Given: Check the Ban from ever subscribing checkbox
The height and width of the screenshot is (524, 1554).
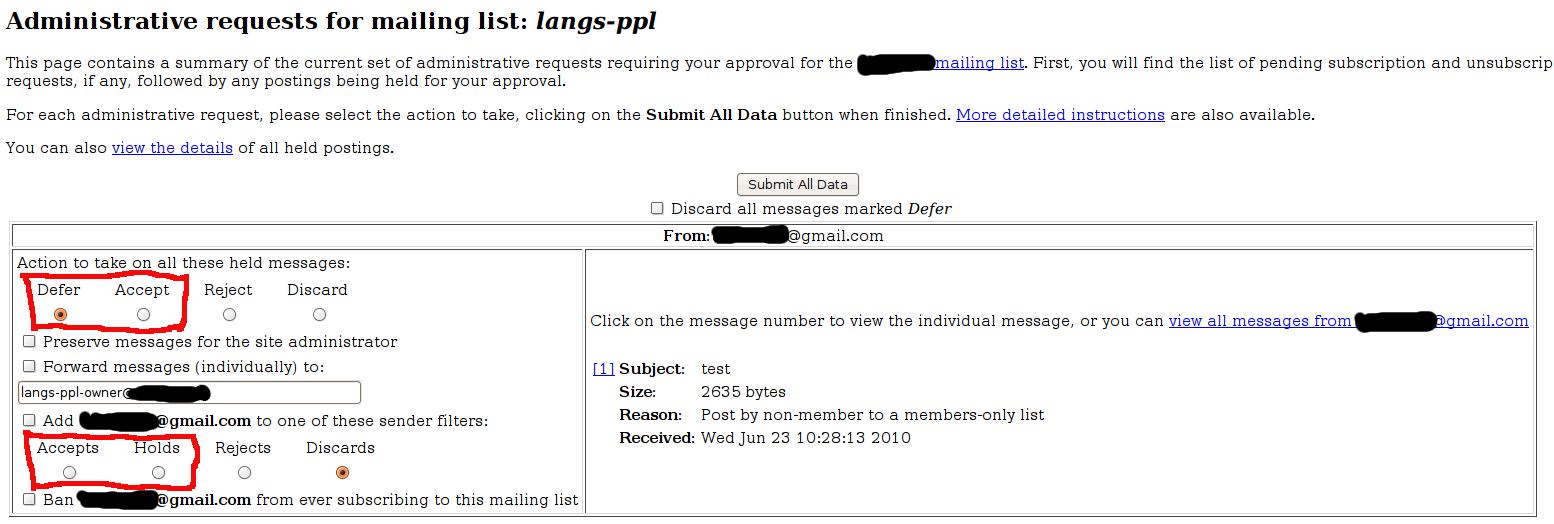Looking at the screenshot, I should click(x=29, y=499).
